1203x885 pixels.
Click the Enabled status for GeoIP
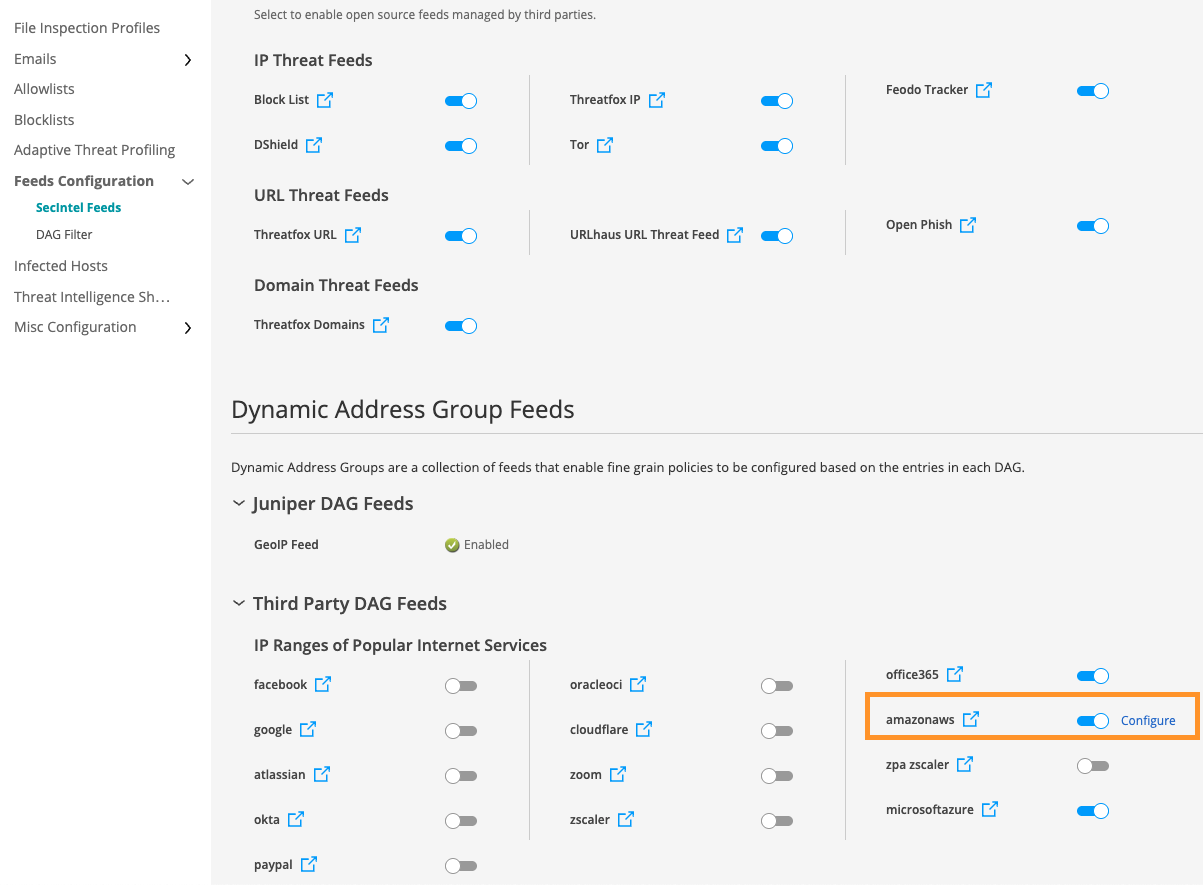pyautogui.click(x=477, y=545)
